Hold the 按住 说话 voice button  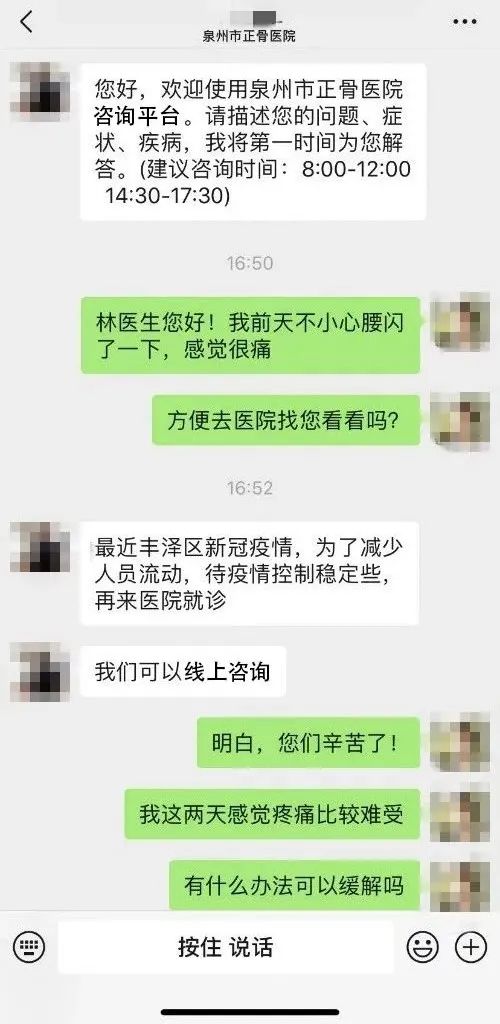point(226,947)
